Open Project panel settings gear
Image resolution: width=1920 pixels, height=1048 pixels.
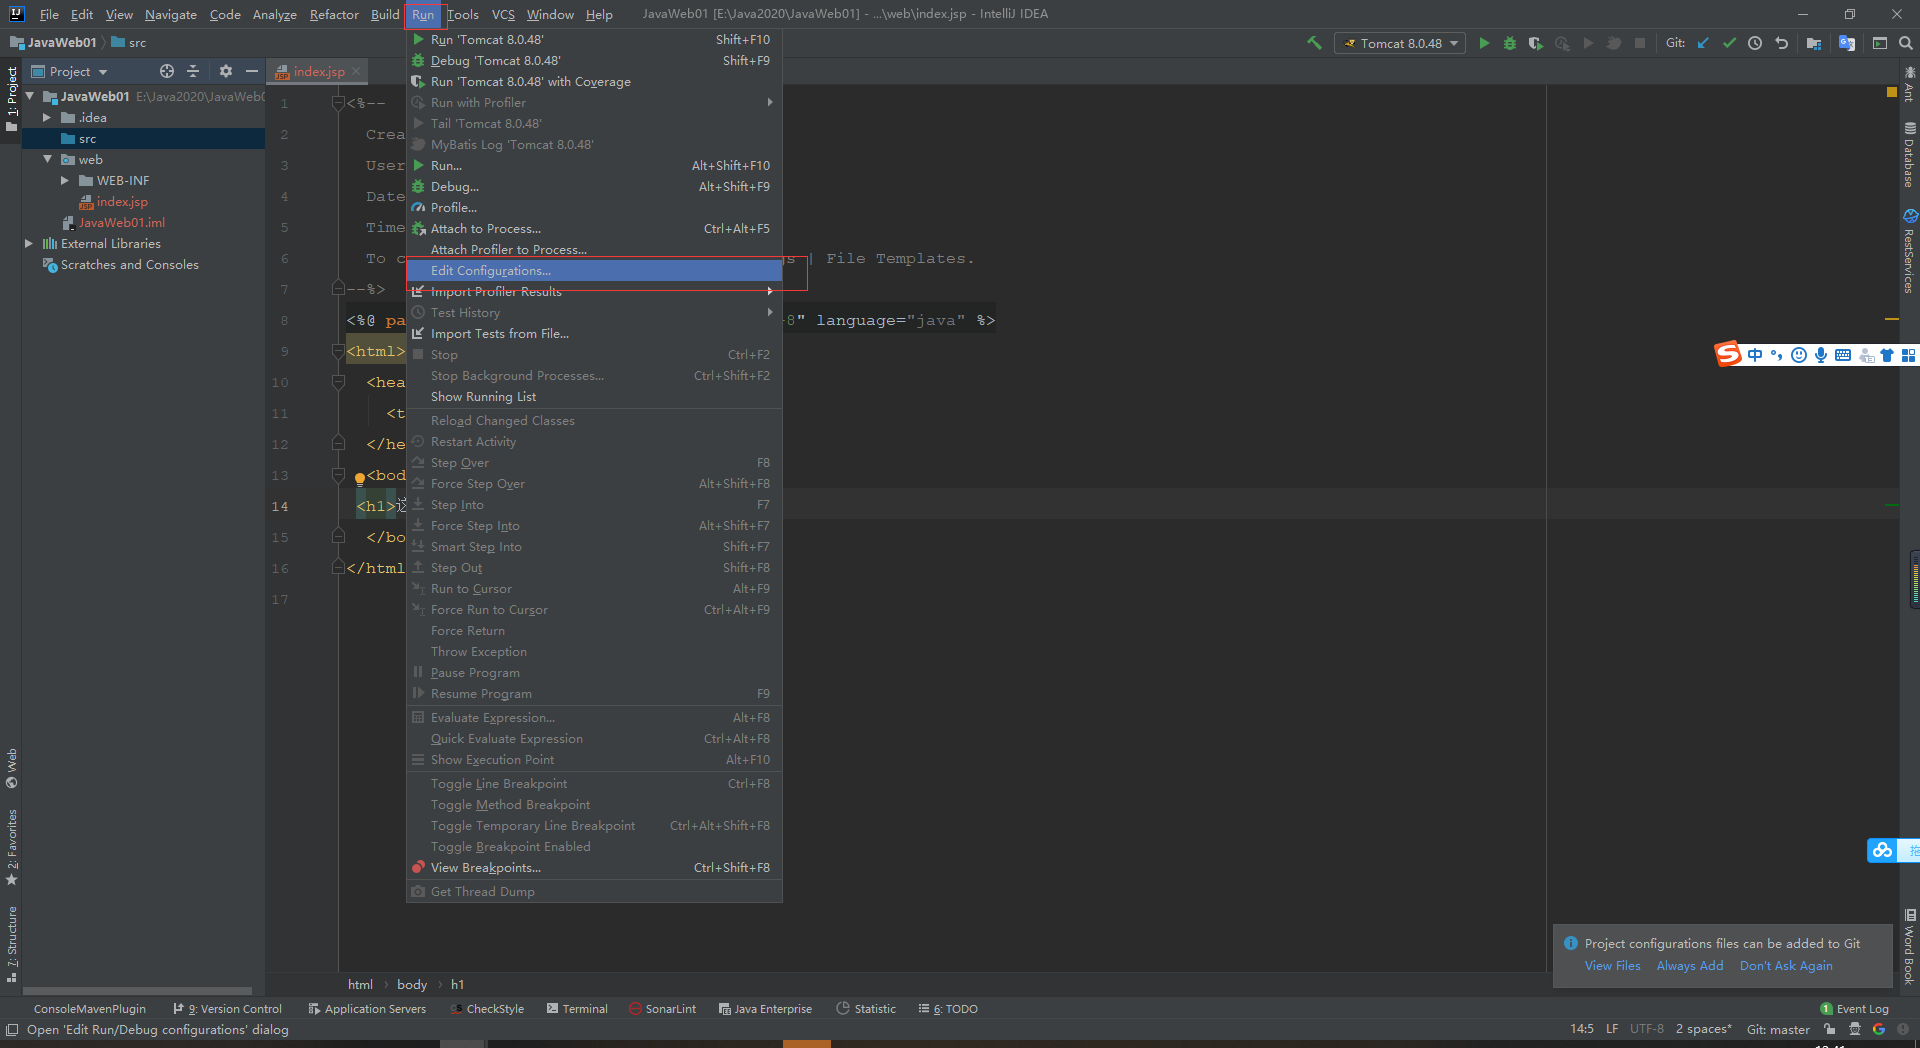(x=226, y=71)
